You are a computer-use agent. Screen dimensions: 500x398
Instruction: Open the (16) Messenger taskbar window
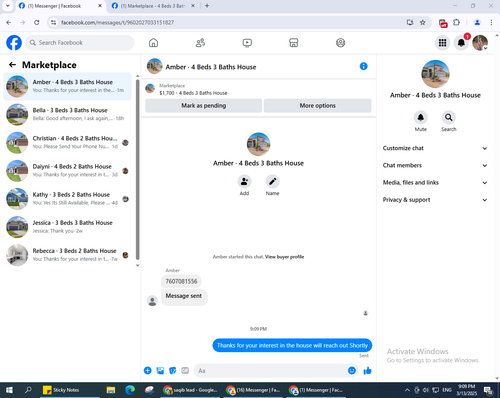pyautogui.click(x=253, y=390)
